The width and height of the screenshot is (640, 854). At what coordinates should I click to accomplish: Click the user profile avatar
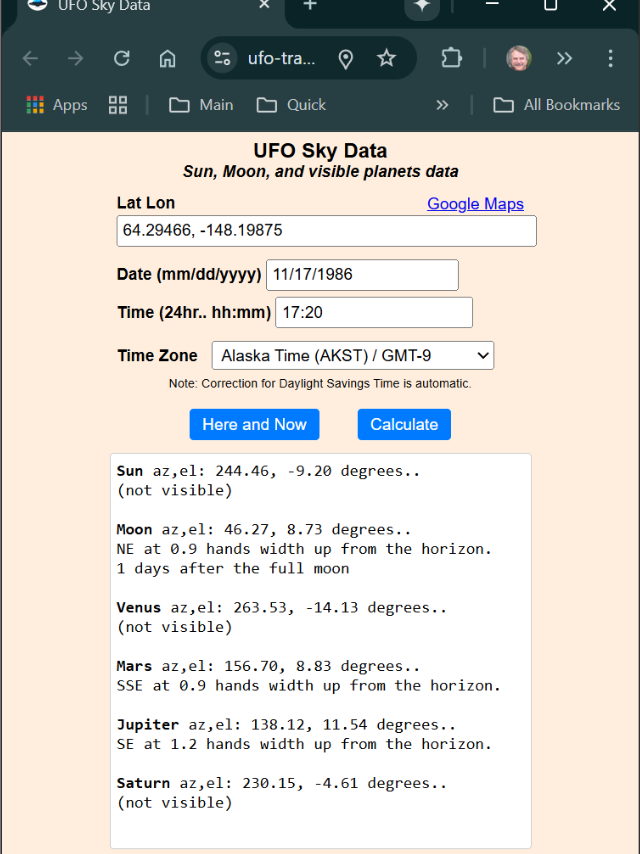tap(518, 58)
